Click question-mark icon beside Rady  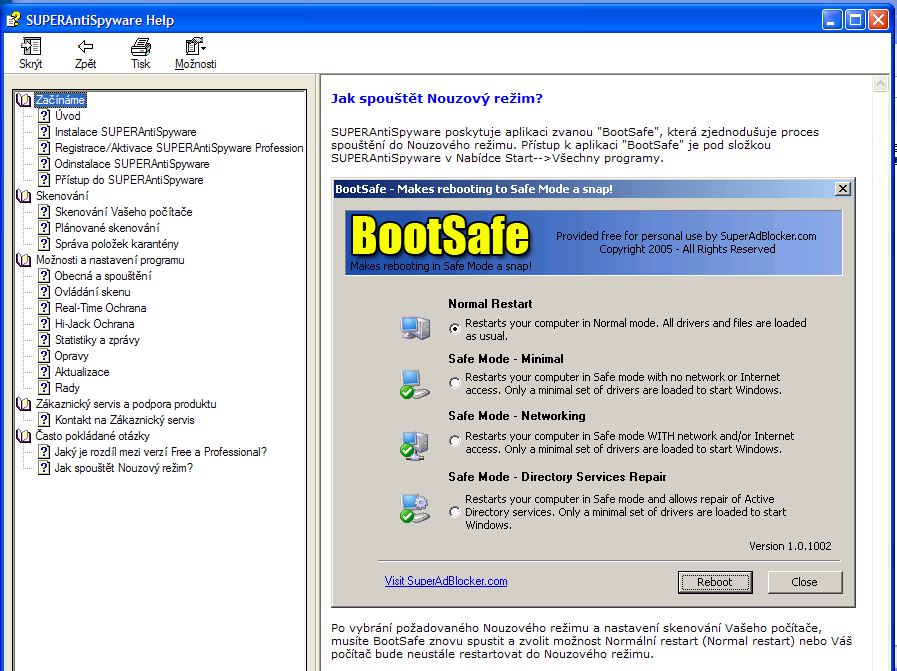coord(44,388)
